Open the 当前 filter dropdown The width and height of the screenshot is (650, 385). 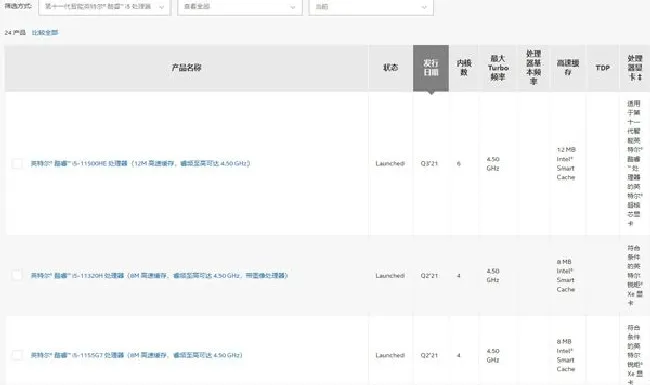(371, 7)
